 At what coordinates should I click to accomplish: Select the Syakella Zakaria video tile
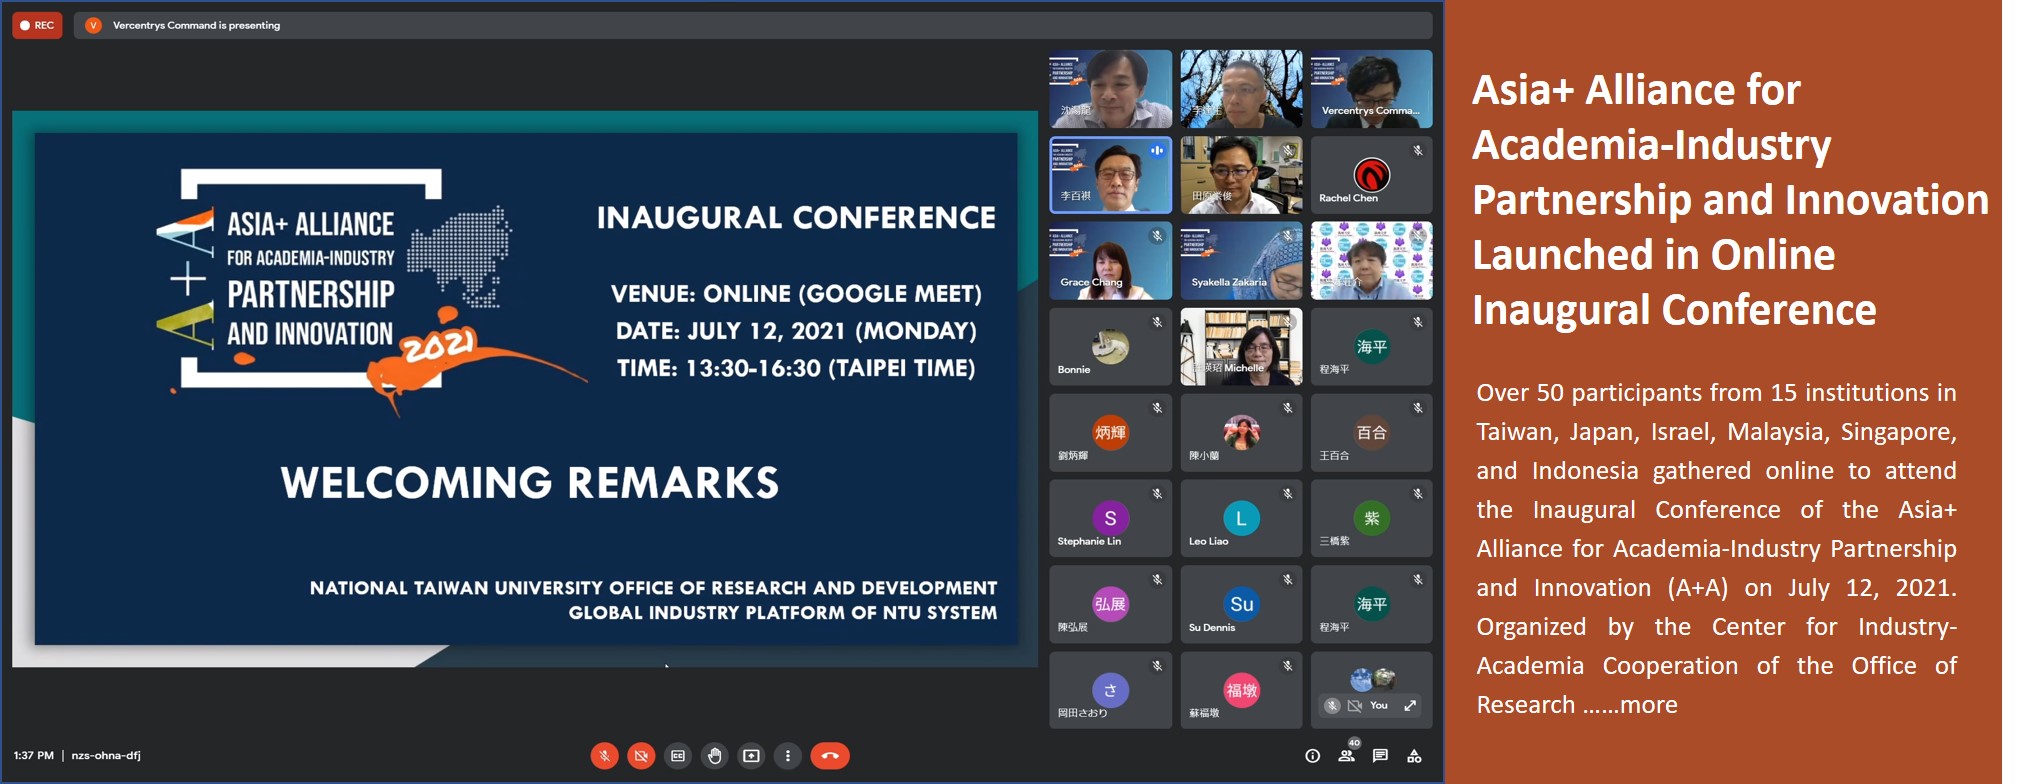click(1241, 261)
